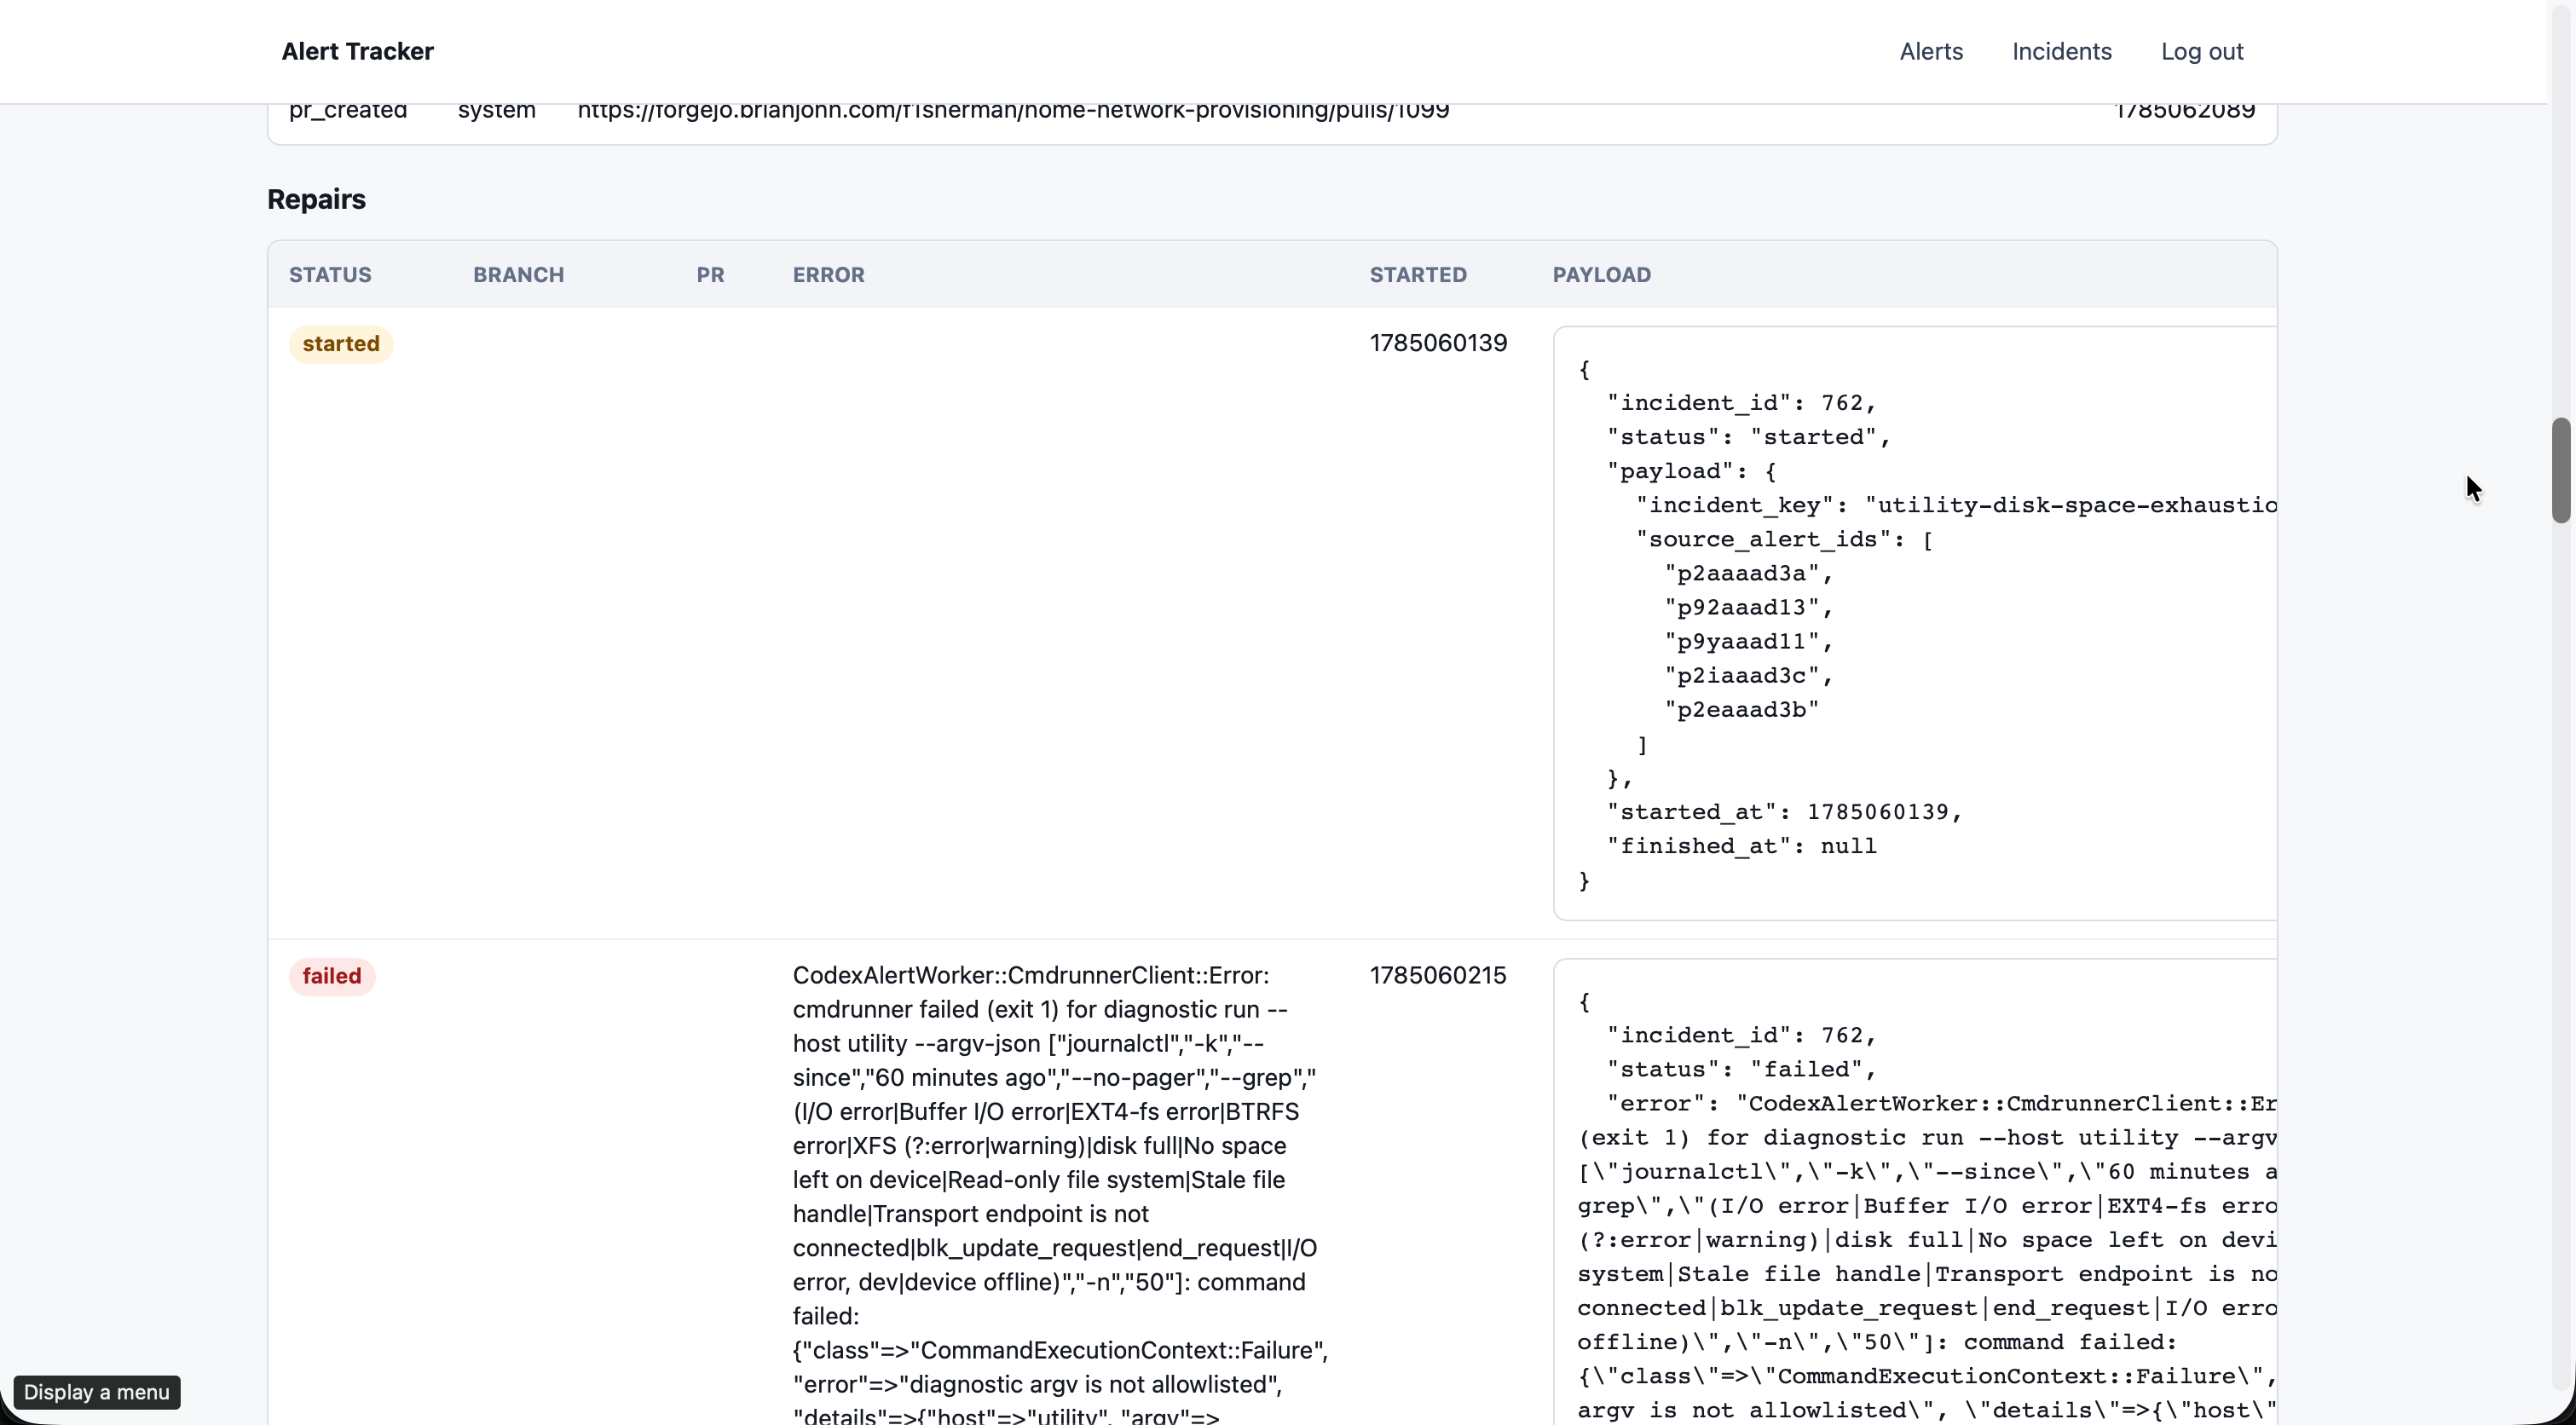Click Log out in the header
The width and height of the screenshot is (2576, 1425).
tap(2202, 51)
